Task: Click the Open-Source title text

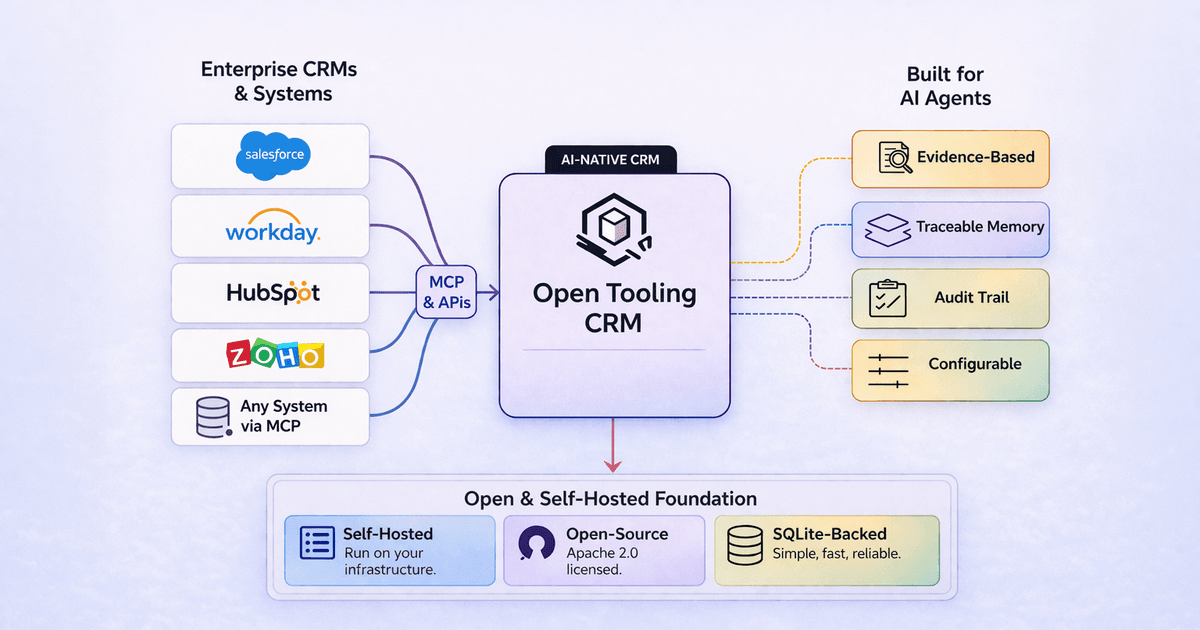Action: point(617,534)
